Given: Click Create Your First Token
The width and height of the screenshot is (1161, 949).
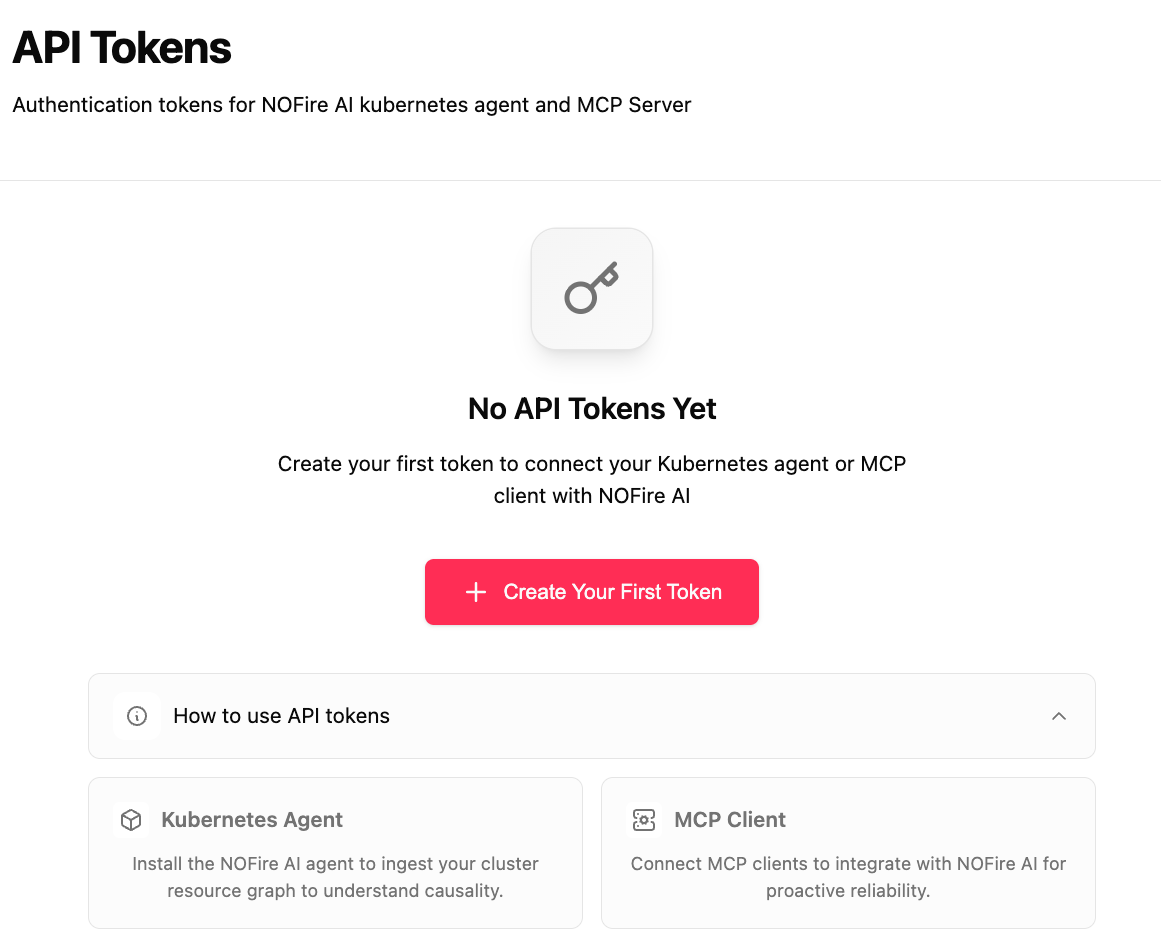Looking at the screenshot, I should coord(592,592).
